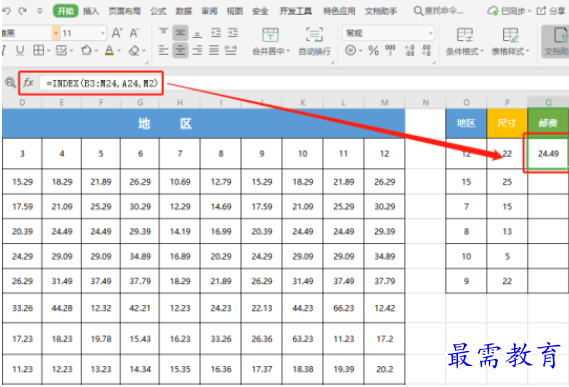Click the eraser clear formatting icon

pyautogui.click(x=134, y=50)
